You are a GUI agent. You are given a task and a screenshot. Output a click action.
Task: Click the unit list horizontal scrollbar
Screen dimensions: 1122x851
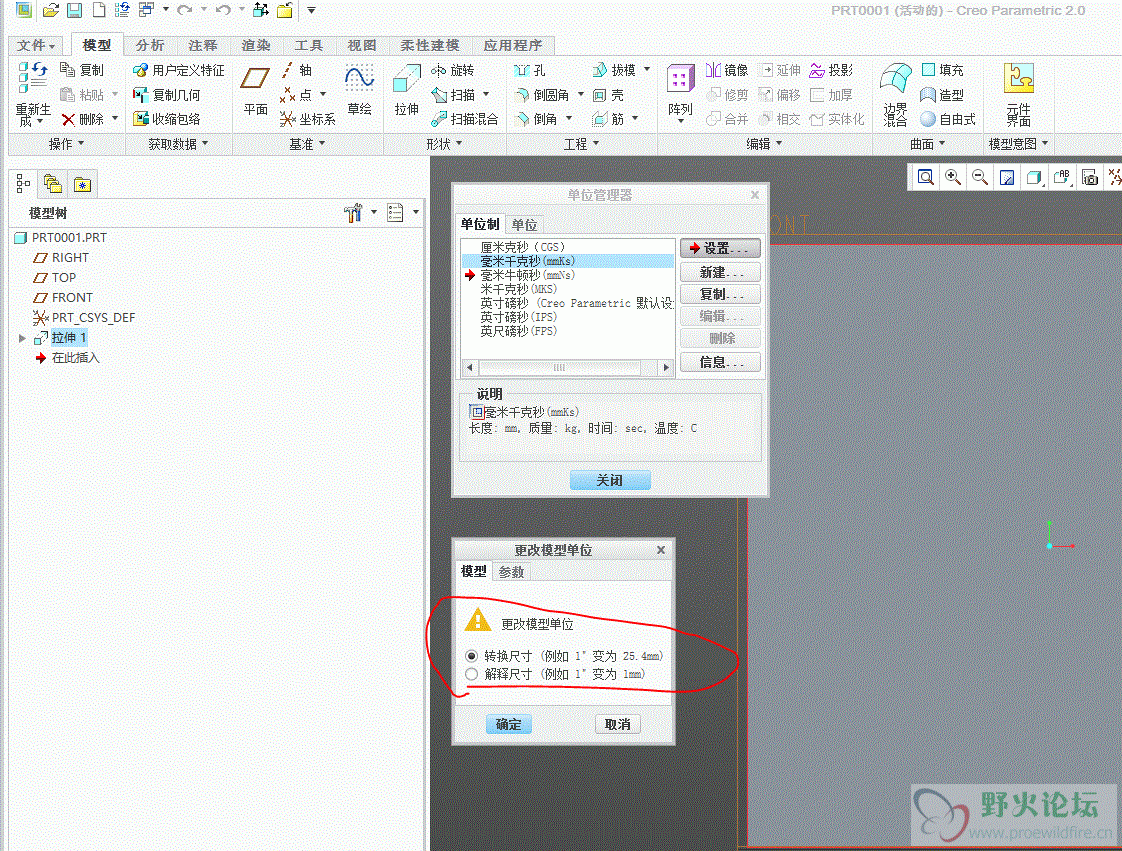(567, 367)
